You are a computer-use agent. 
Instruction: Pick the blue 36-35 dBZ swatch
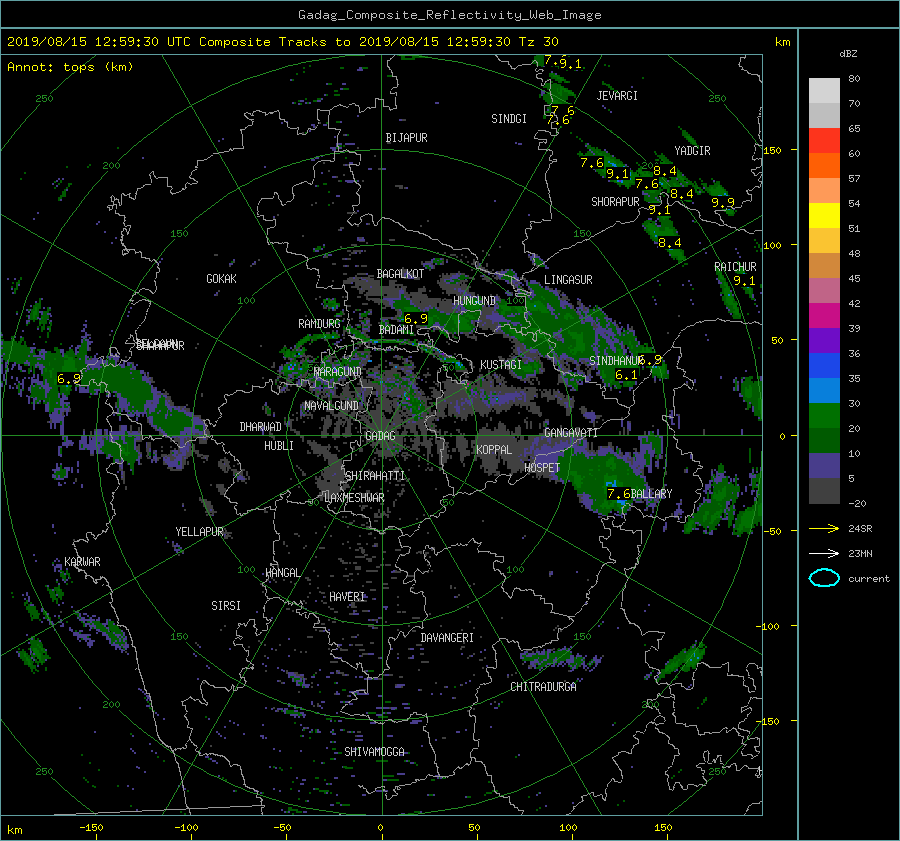coord(824,366)
